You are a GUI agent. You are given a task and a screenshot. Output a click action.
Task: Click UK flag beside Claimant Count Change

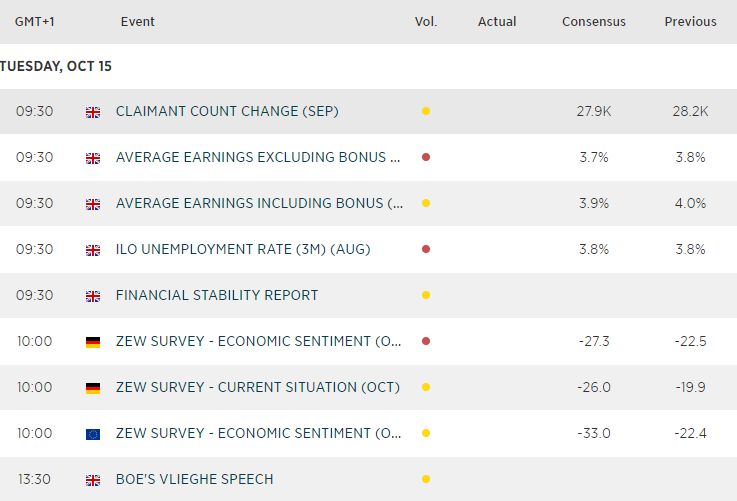[93, 112]
